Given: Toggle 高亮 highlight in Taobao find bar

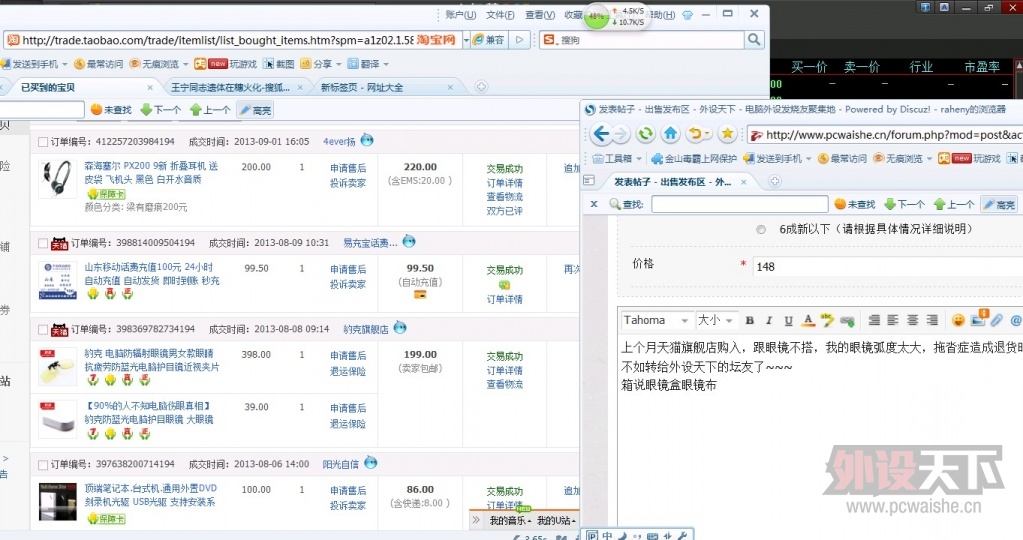Looking at the screenshot, I should (255, 110).
